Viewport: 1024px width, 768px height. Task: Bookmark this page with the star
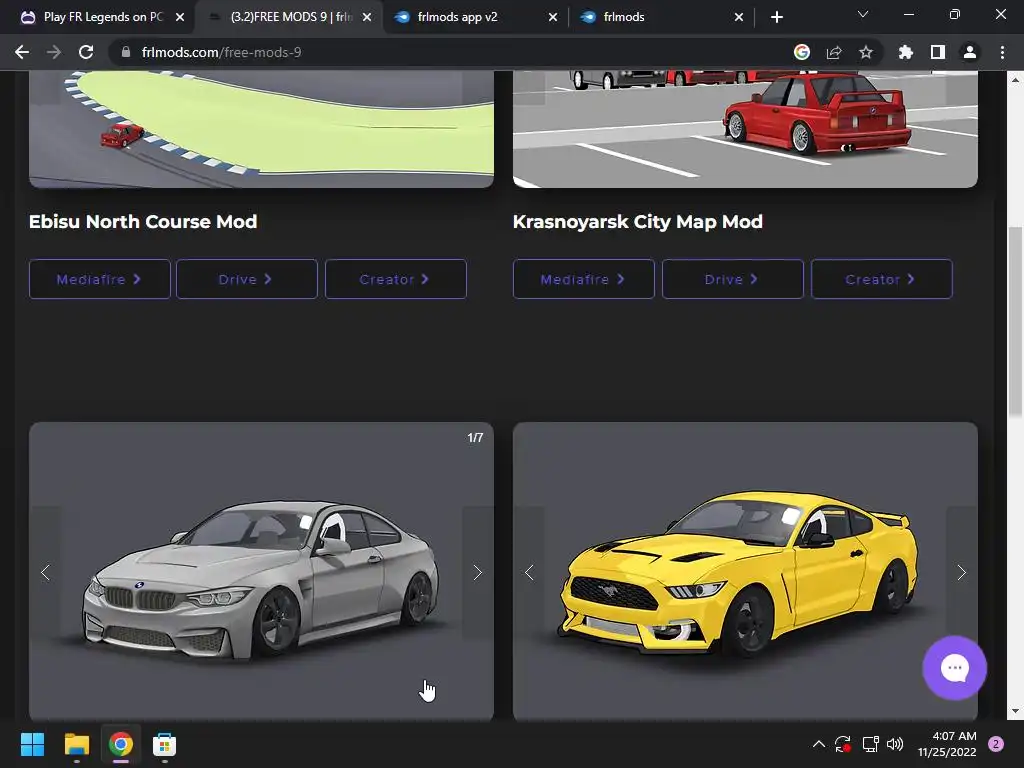point(866,52)
